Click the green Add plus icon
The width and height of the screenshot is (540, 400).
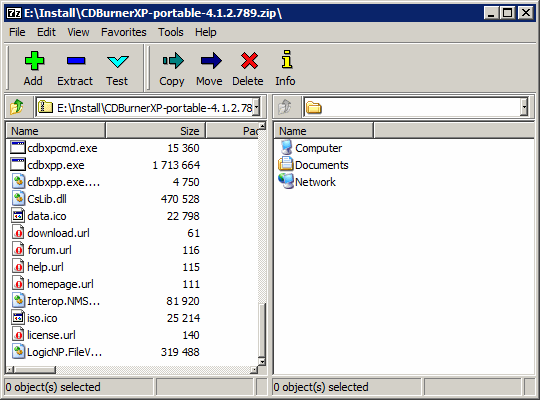point(34,61)
